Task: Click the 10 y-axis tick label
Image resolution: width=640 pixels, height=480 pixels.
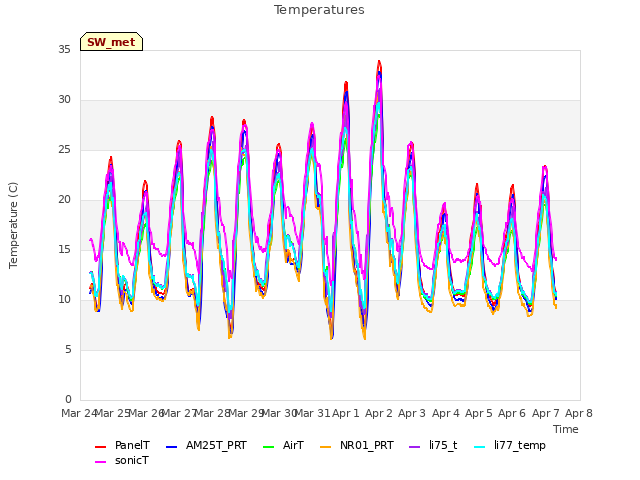Action: coord(64,300)
